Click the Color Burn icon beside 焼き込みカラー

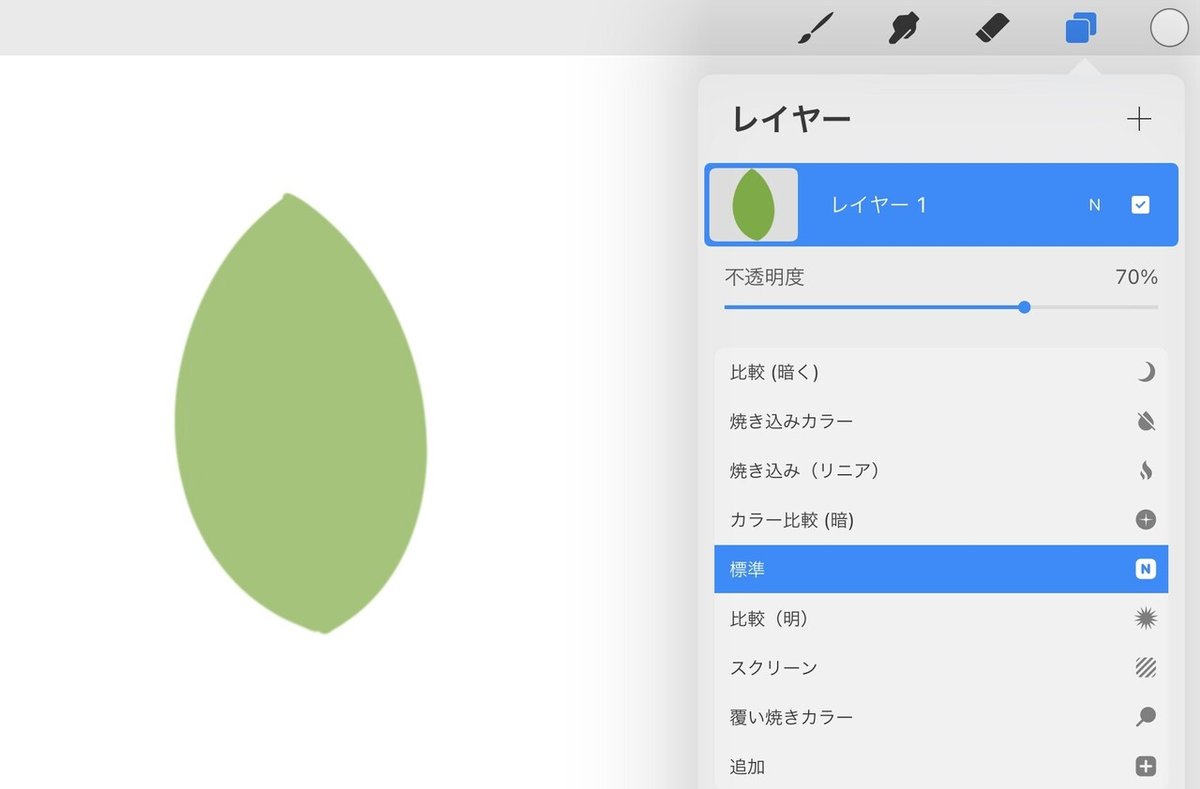tap(1146, 420)
